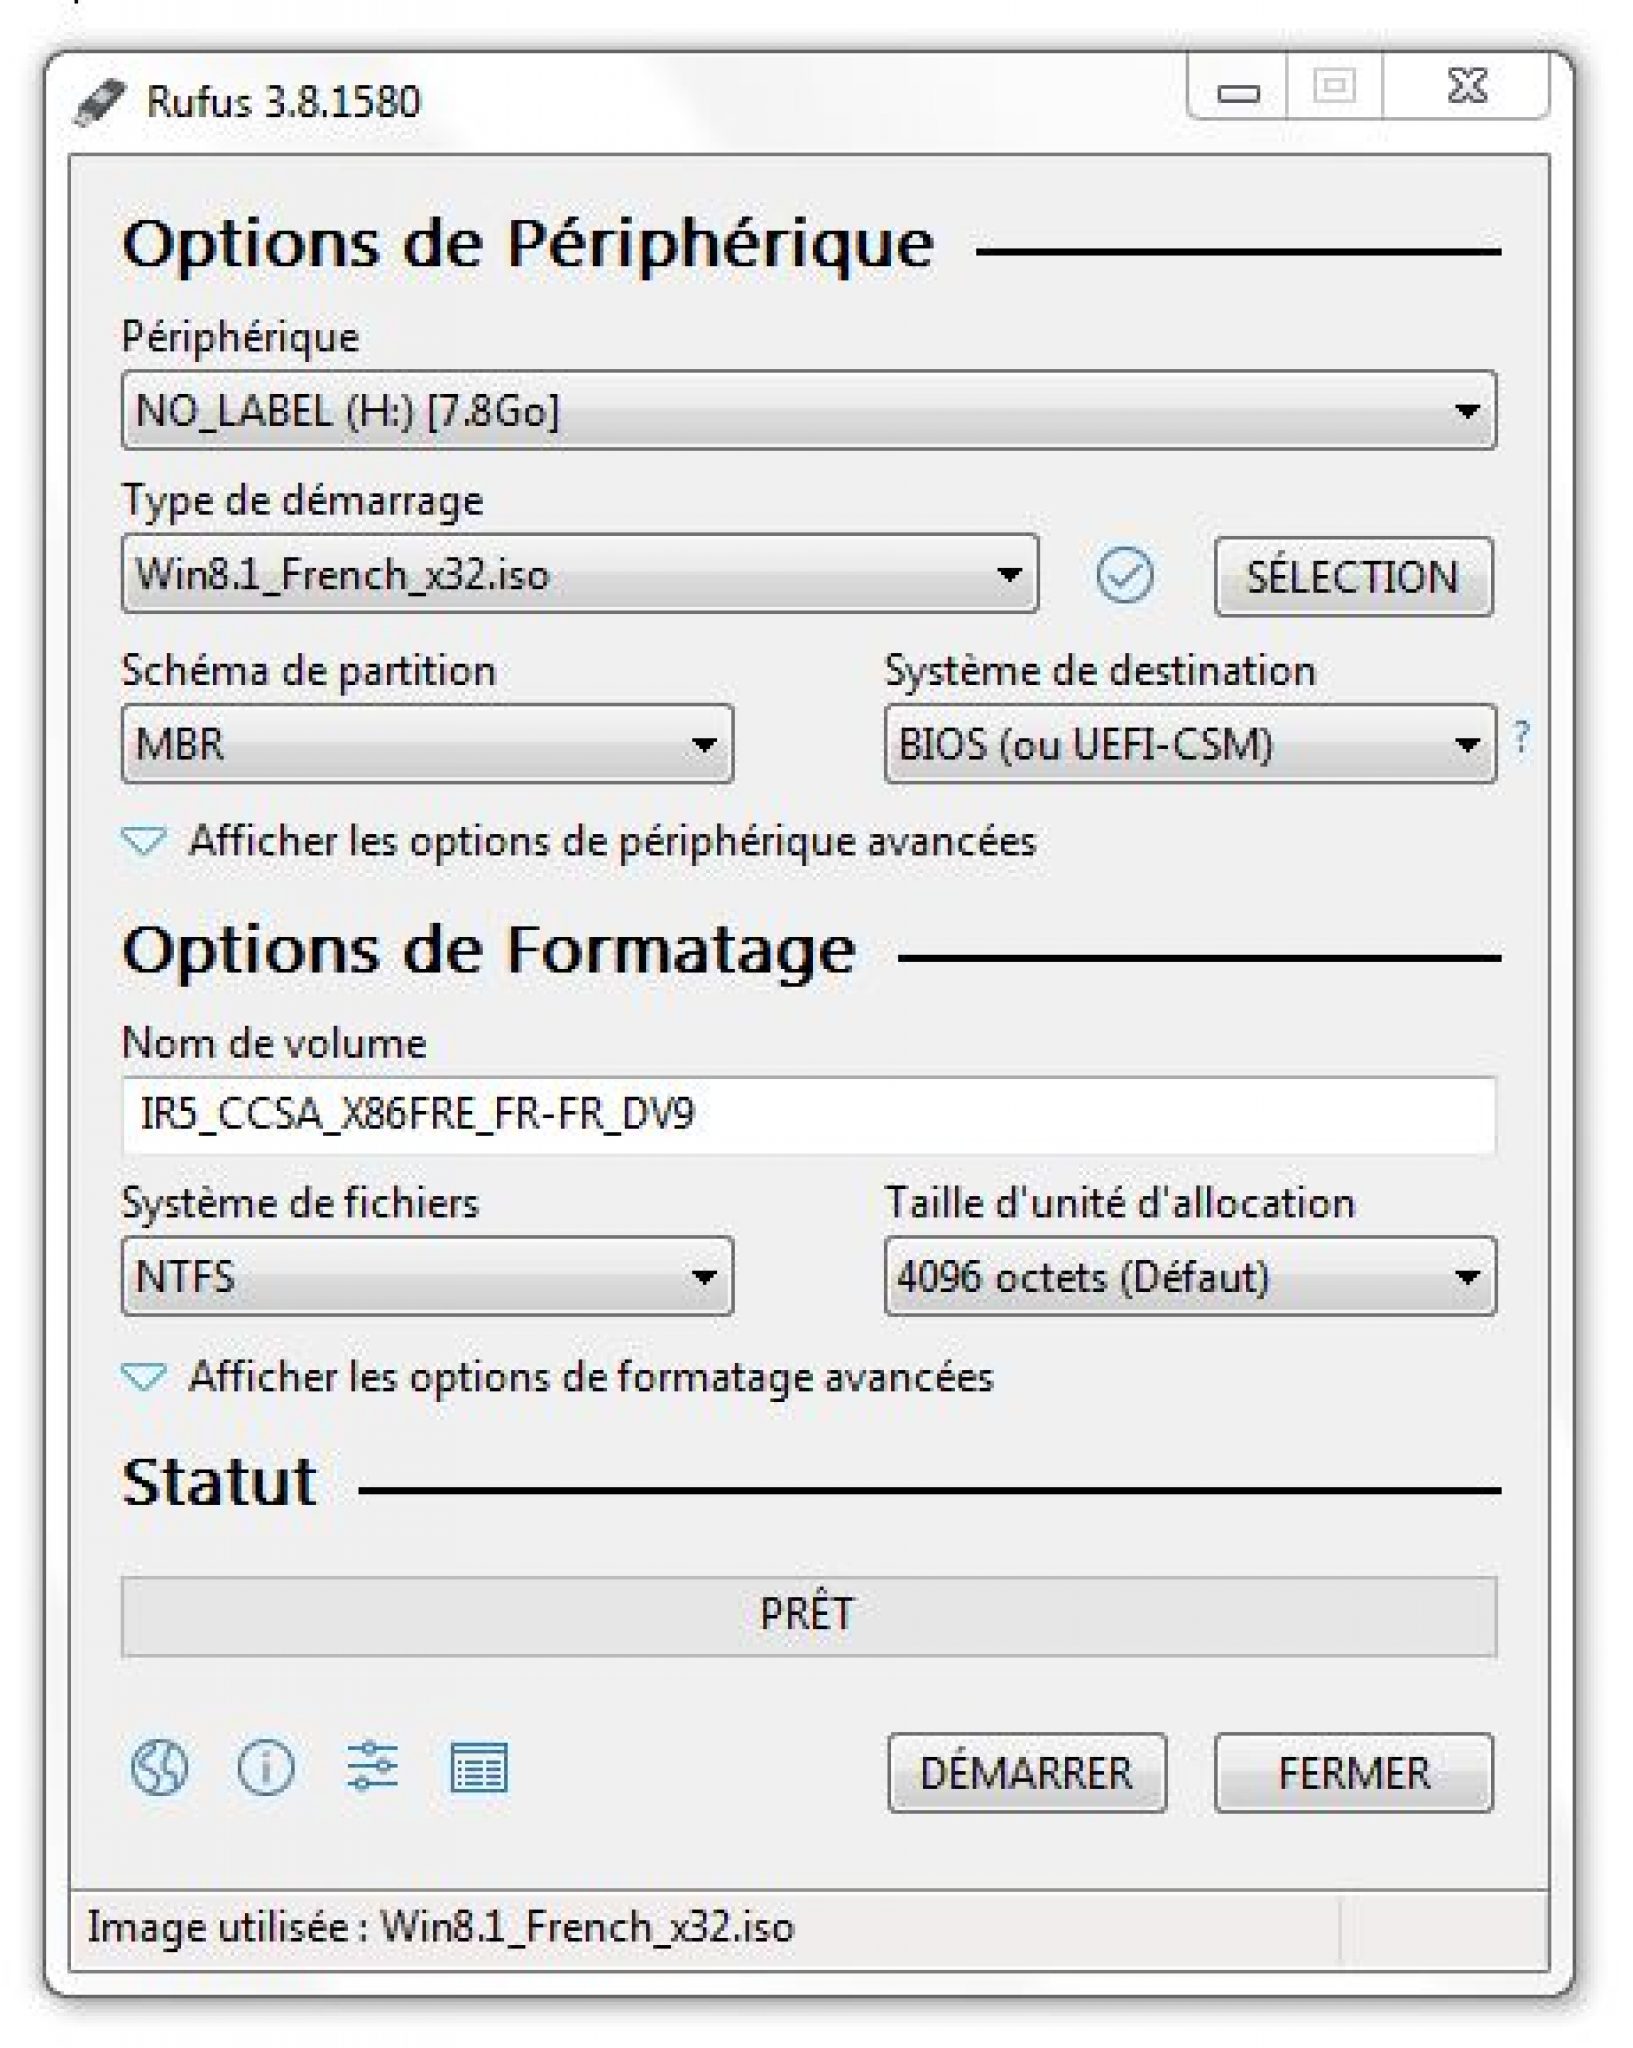
Task: Click the Rufus USB title bar icon
Action: pyautogui.click(x=100, y=102)
